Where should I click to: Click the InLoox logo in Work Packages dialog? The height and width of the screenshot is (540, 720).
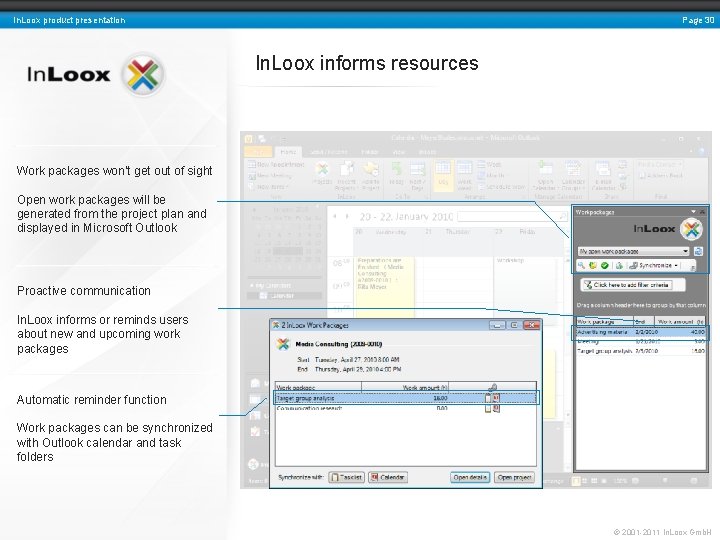coord(283,344)
